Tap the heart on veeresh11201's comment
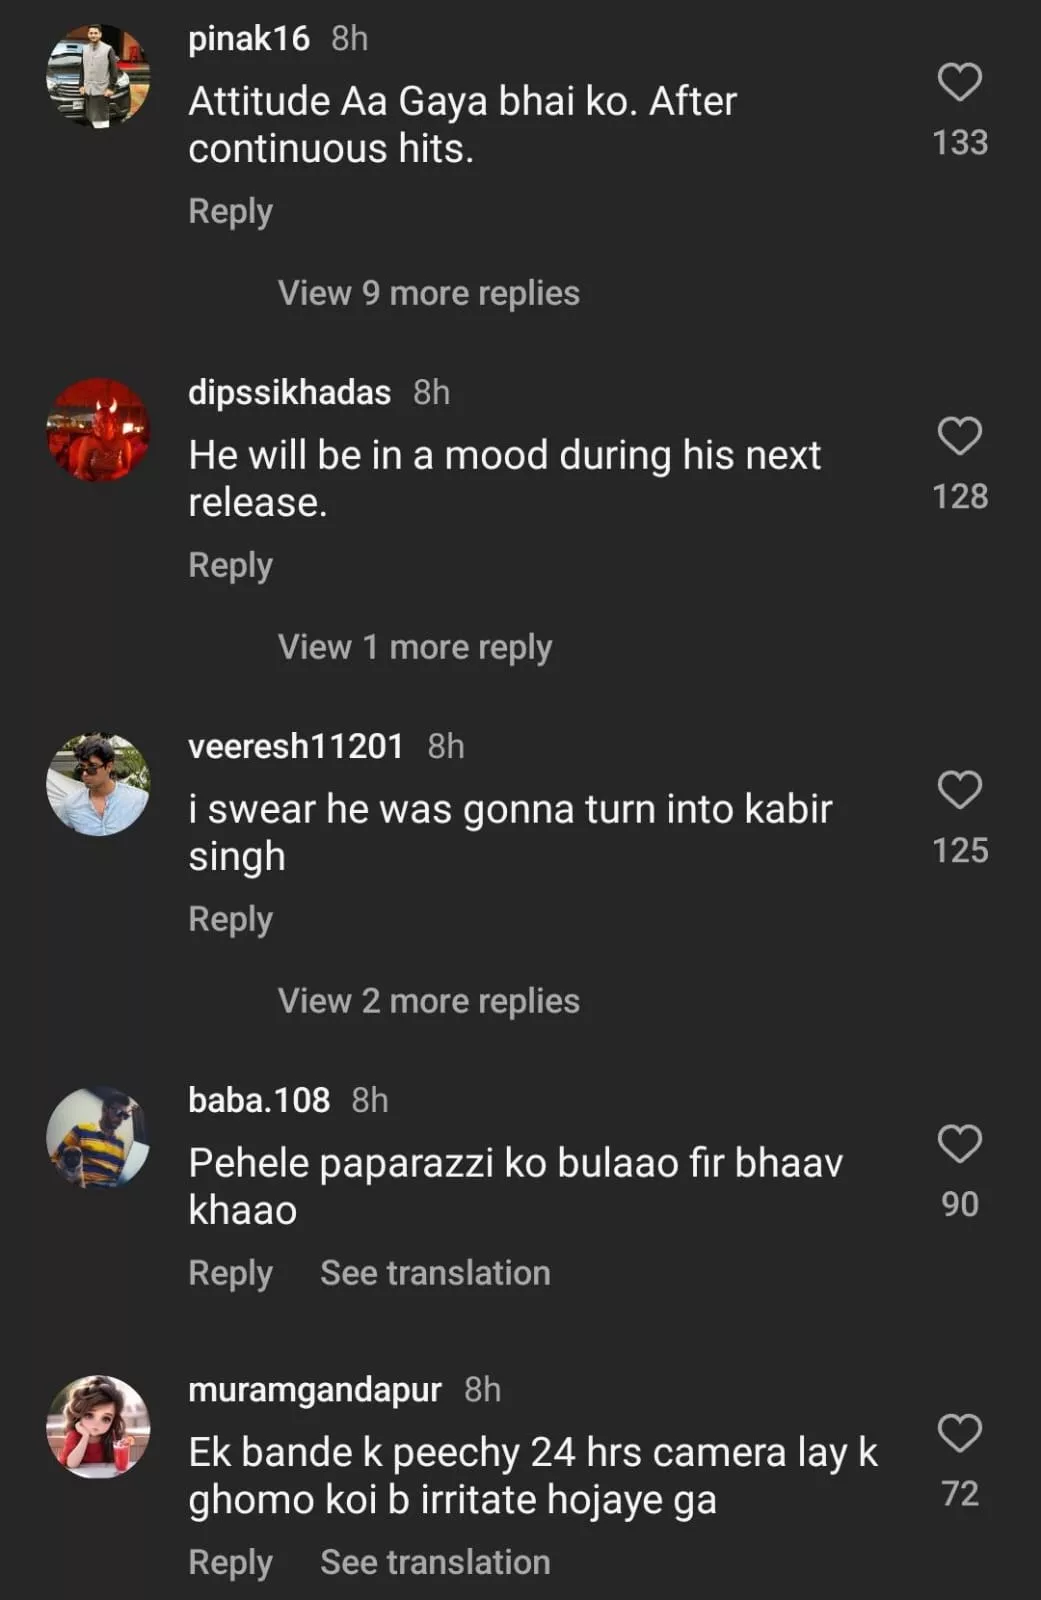Screen dimensions: 1041x1600 tap(959, 790)
